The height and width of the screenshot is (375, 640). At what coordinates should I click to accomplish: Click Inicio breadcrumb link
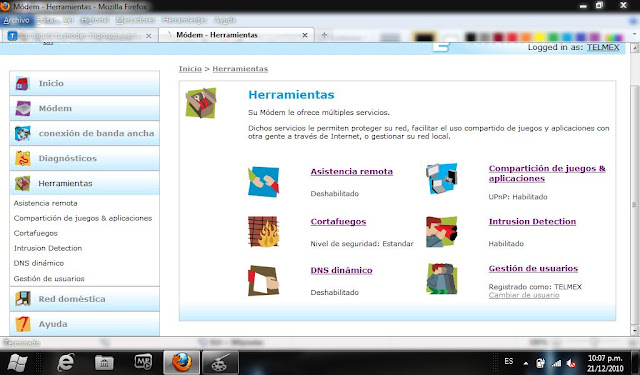click(x=190, y=69)
